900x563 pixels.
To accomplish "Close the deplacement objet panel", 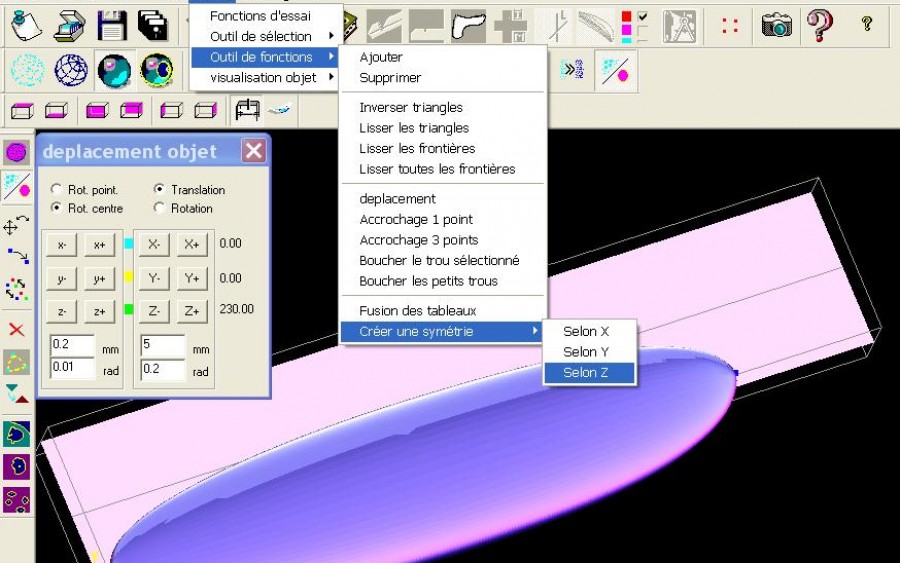I will click(254, 151).
